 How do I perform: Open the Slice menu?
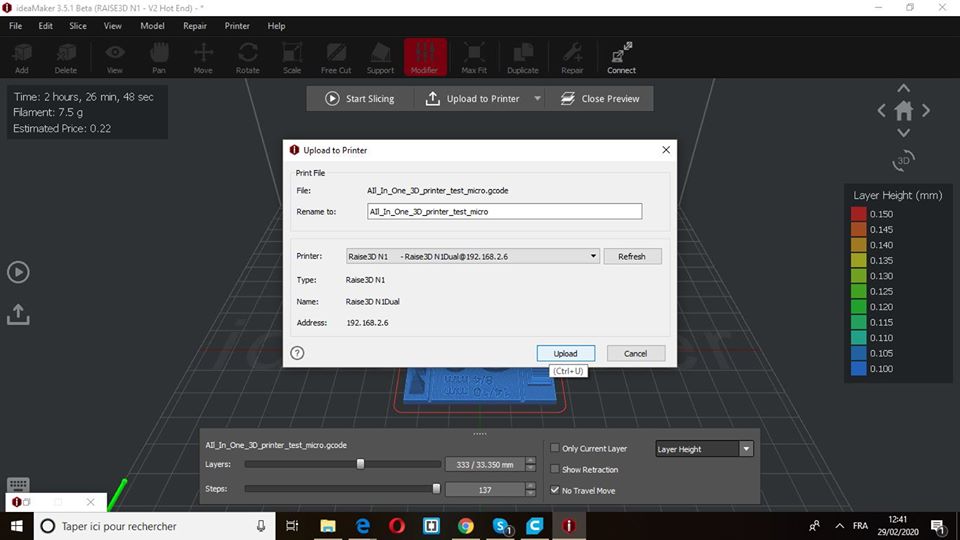[x=78, y=26]
